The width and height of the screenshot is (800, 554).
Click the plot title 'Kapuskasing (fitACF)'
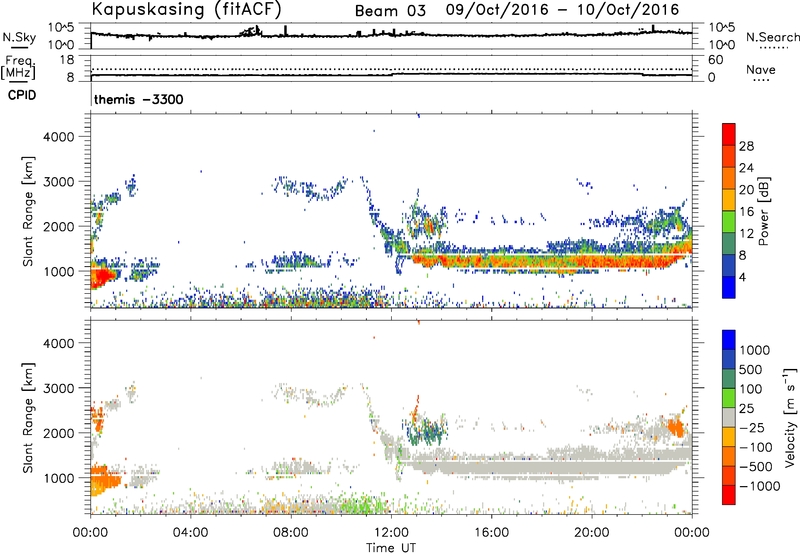[187, 9]
